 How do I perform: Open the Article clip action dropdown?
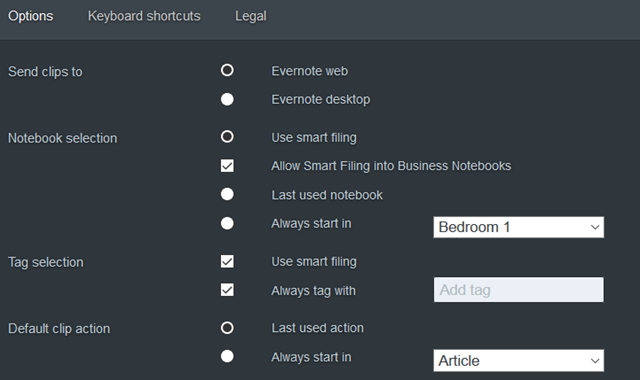point(519,360)
